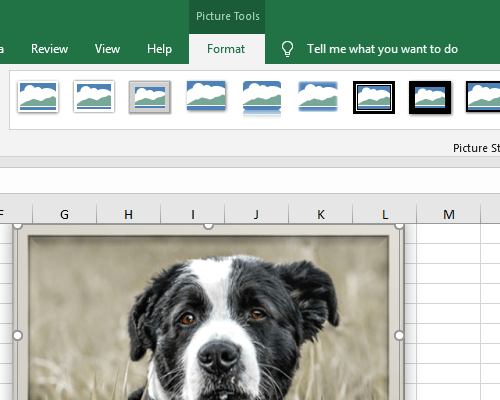The height and width of the screenshot is (400, 500).
Task: Apply Double Frame Black picture style
Action: click(x=374, y=97)
